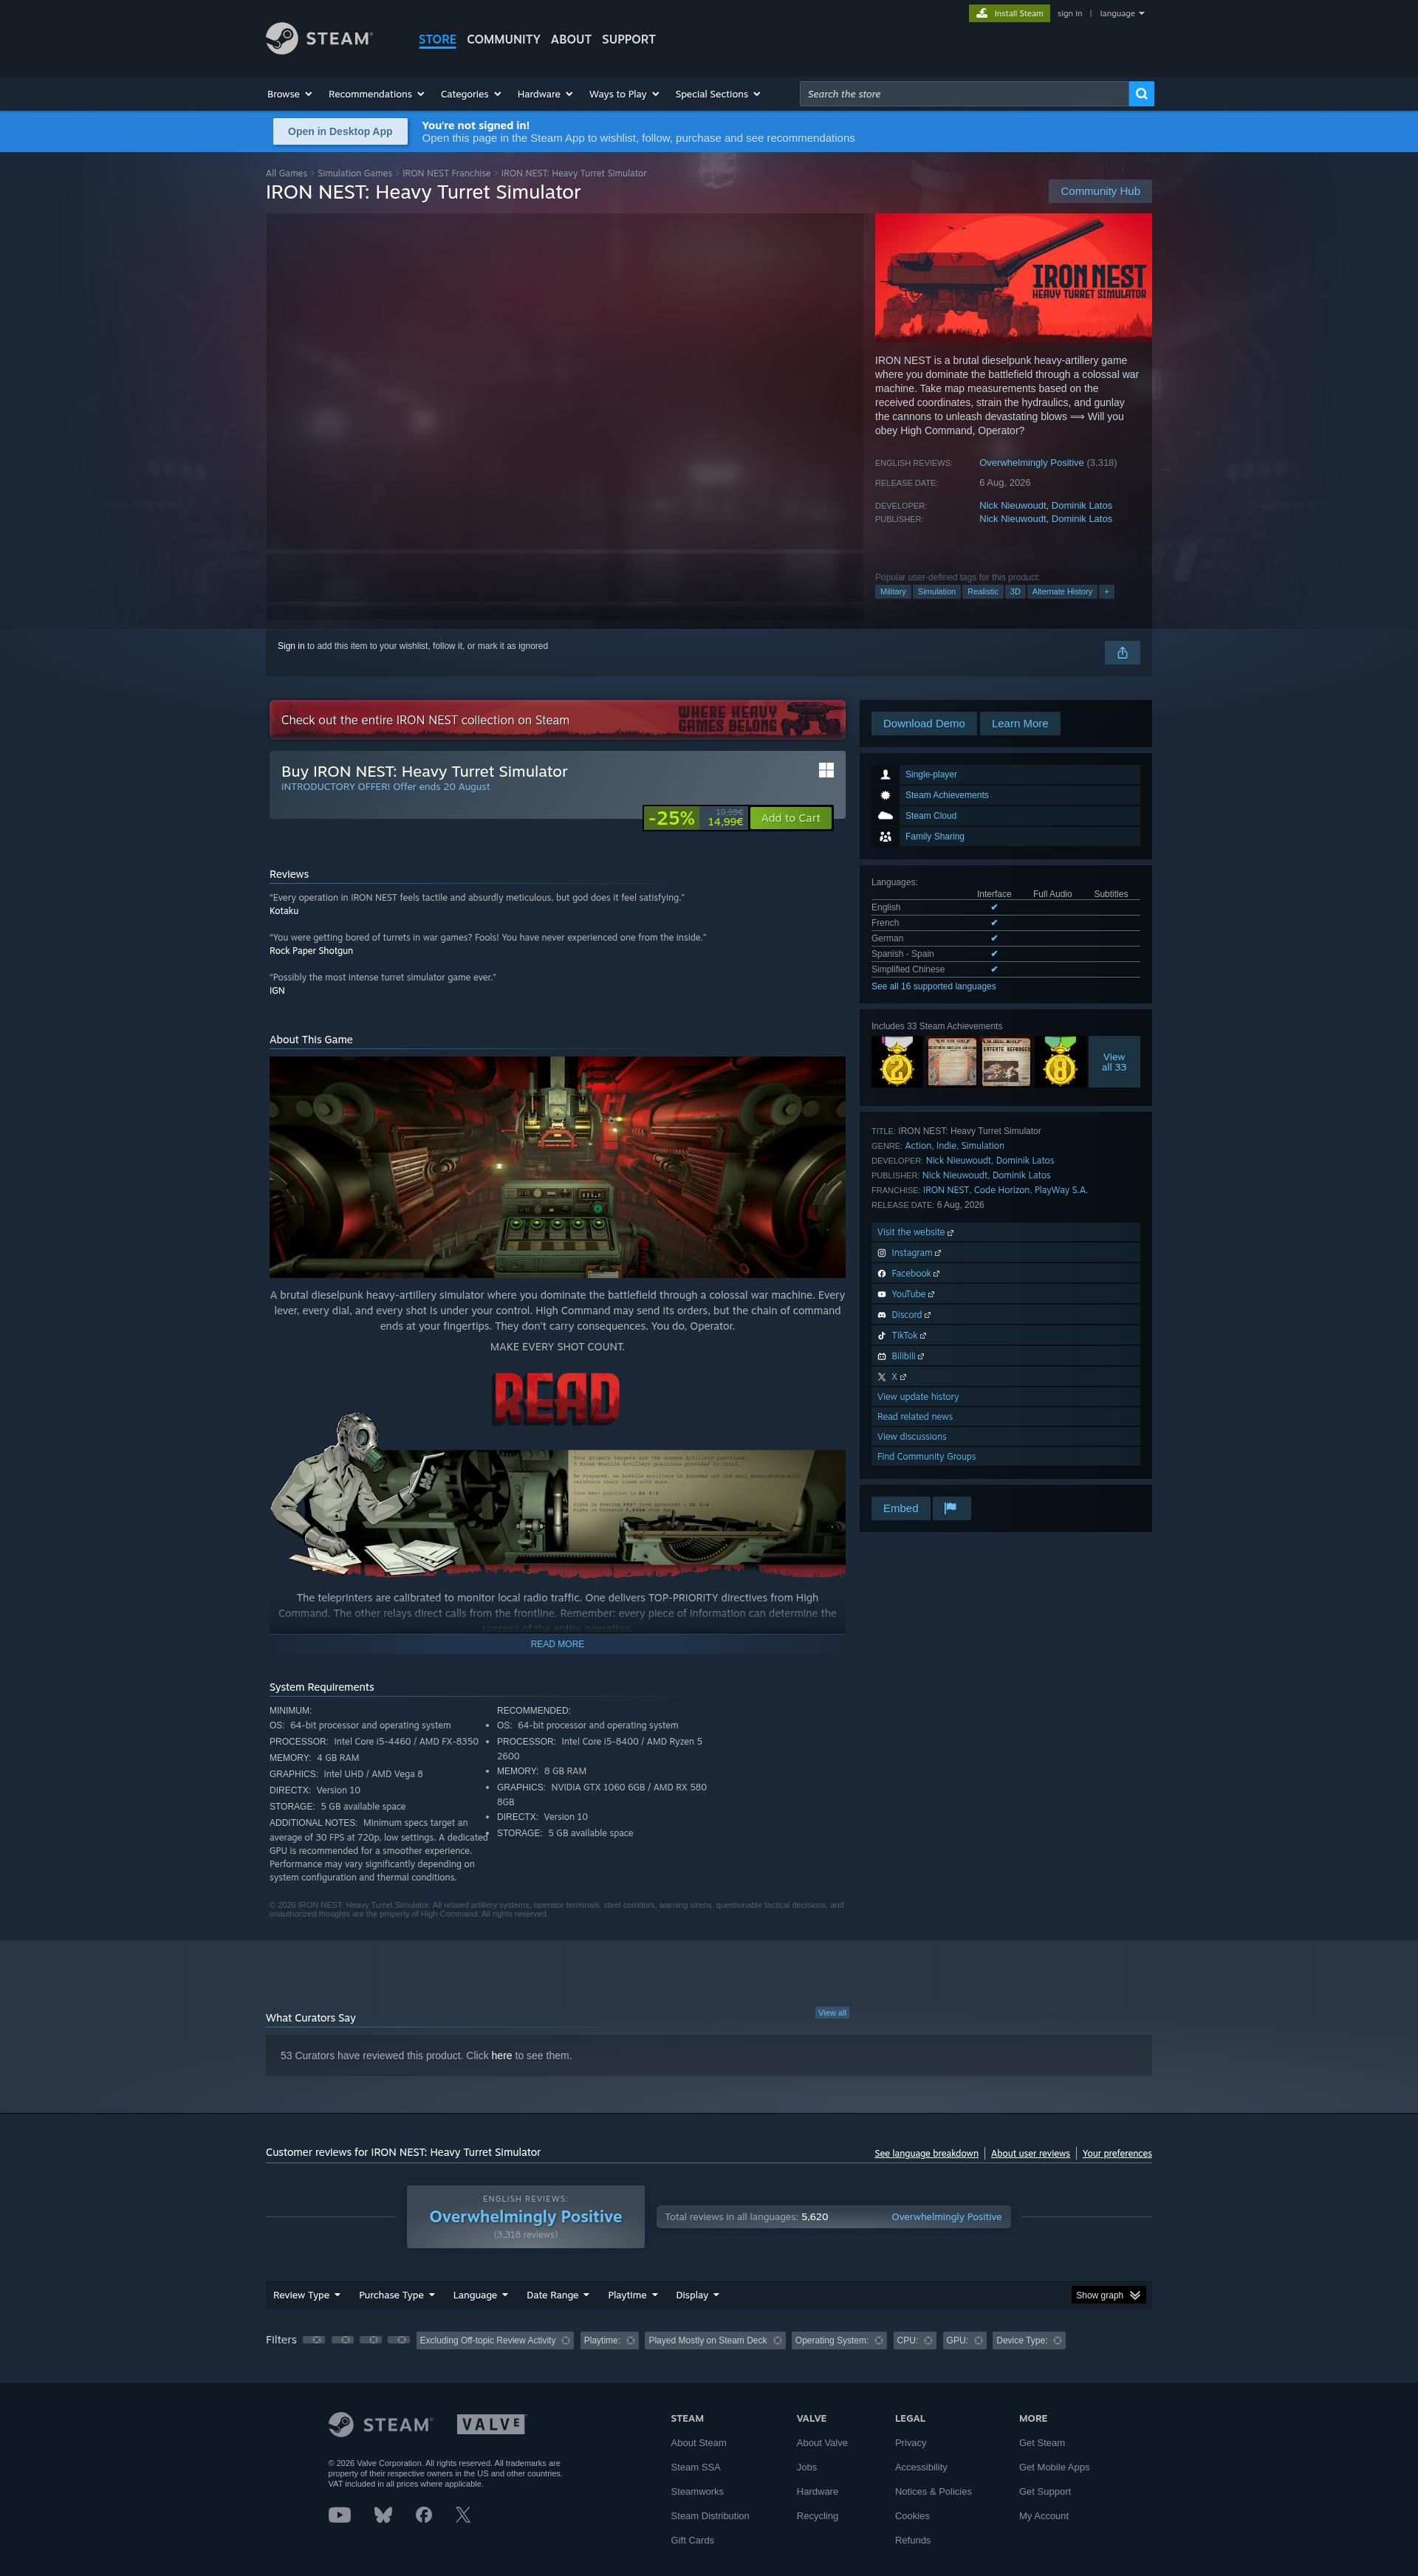Screen dimensions: 1418x2576
Task: Open the SUPPORT menu item
Action: coord(629,40)
